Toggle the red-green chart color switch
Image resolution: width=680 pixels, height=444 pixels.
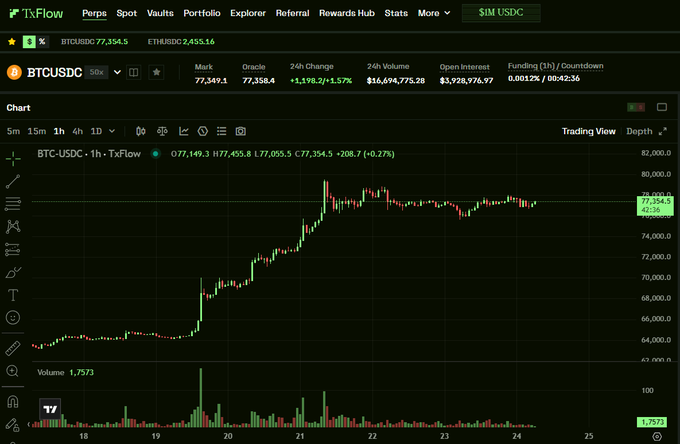click(636, 107)
